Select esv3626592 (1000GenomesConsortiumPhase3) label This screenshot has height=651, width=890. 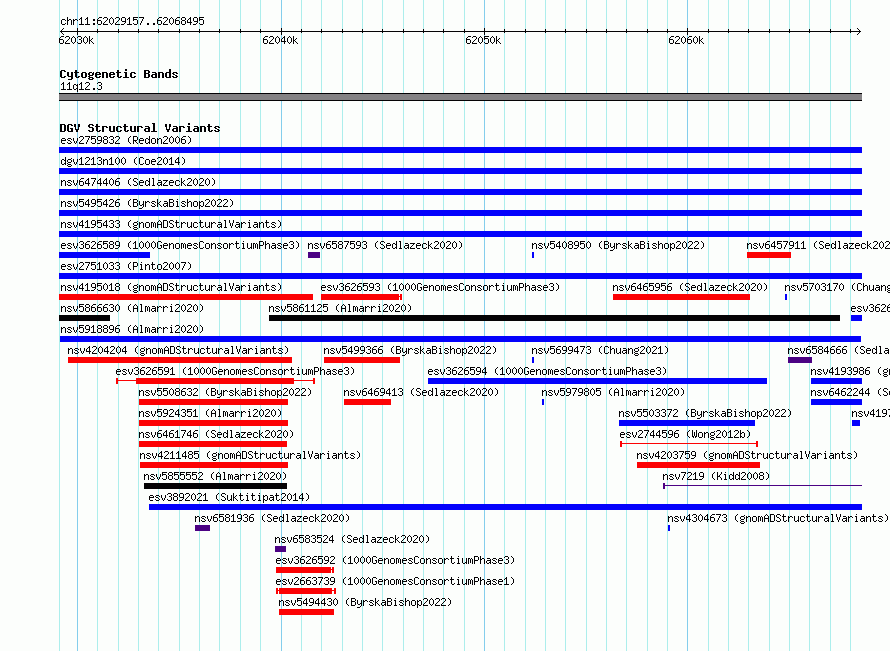point(395,560)
